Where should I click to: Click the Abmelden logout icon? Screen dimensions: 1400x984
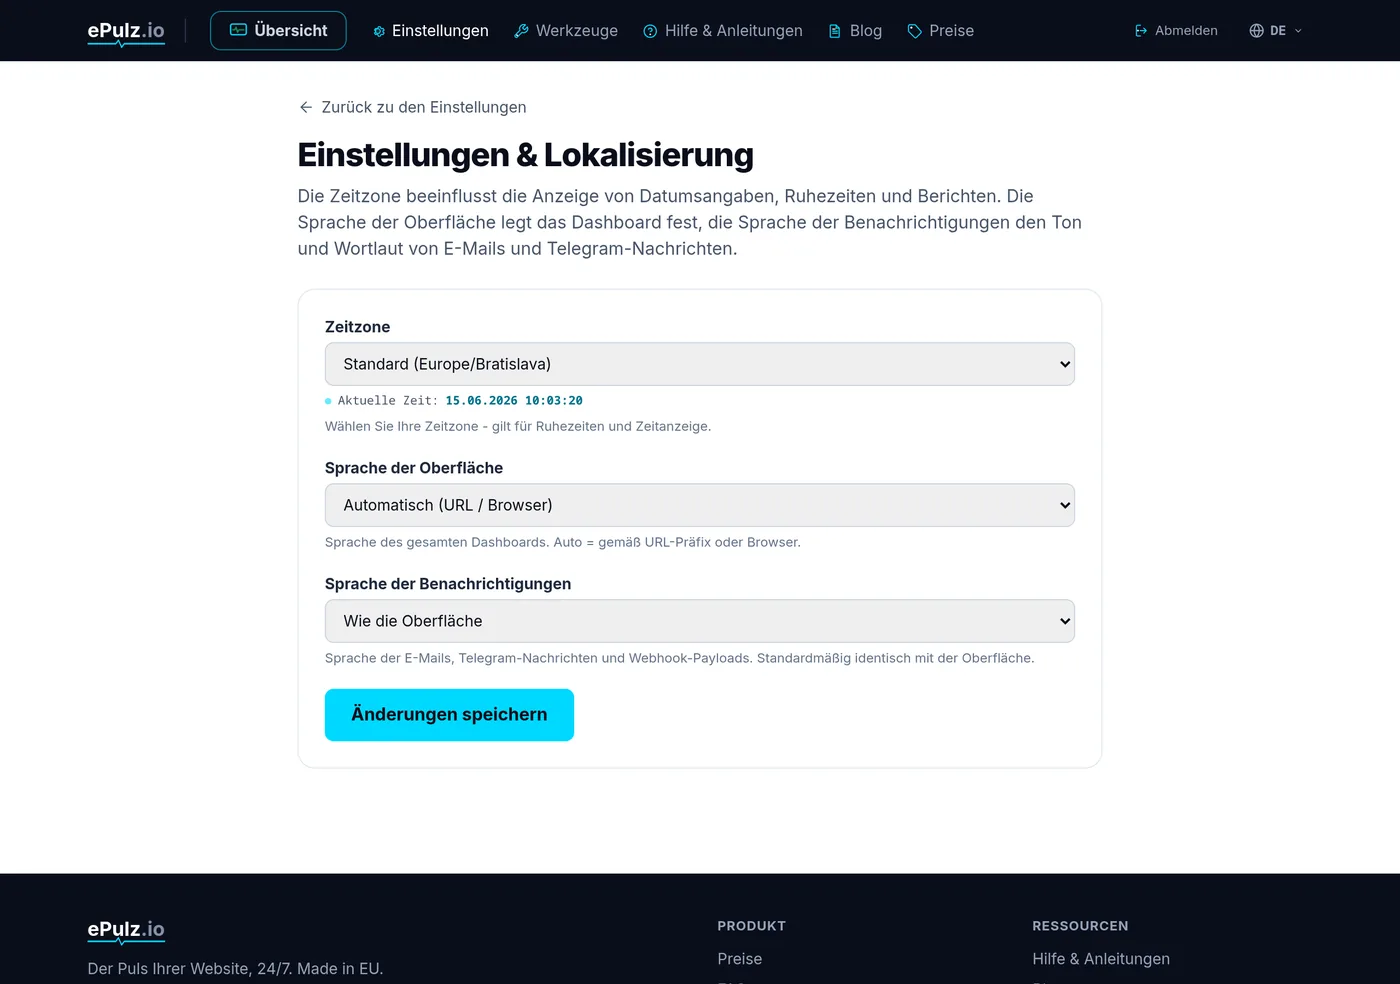coord(1141,31)
